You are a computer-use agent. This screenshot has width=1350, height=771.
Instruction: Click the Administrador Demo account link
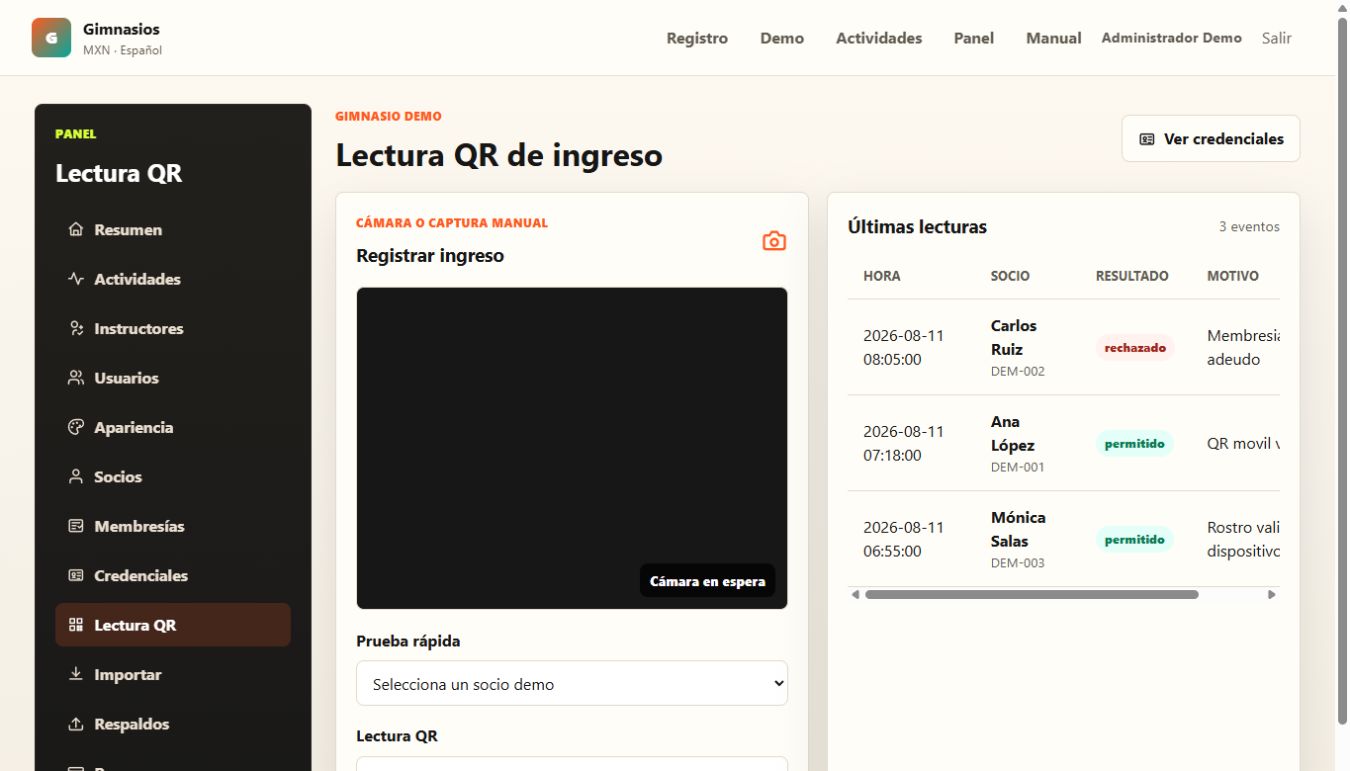(1172, 38)
